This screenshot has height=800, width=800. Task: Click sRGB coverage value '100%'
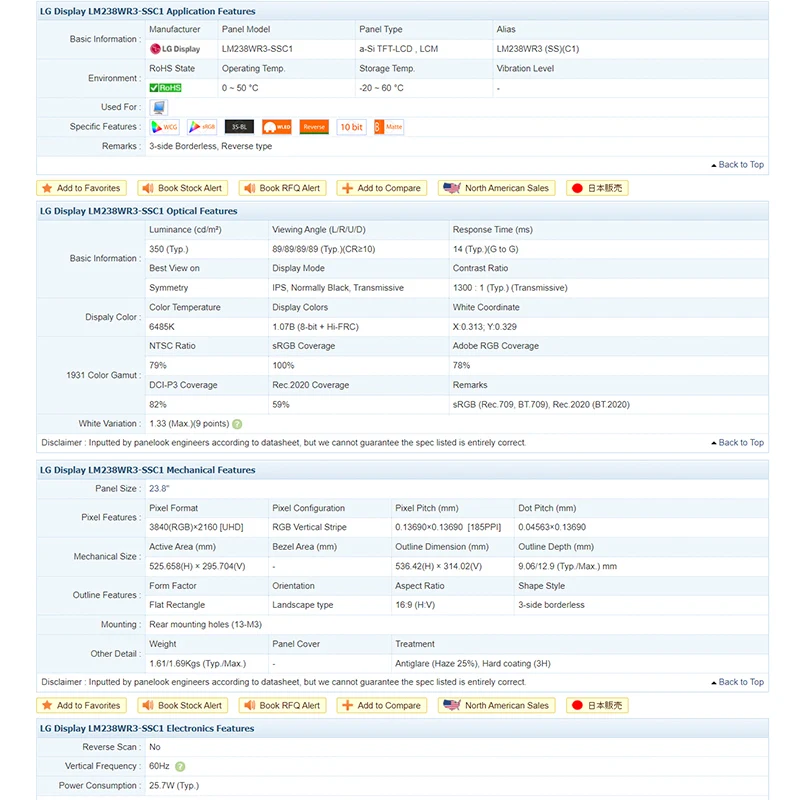[x=283, y=365]
